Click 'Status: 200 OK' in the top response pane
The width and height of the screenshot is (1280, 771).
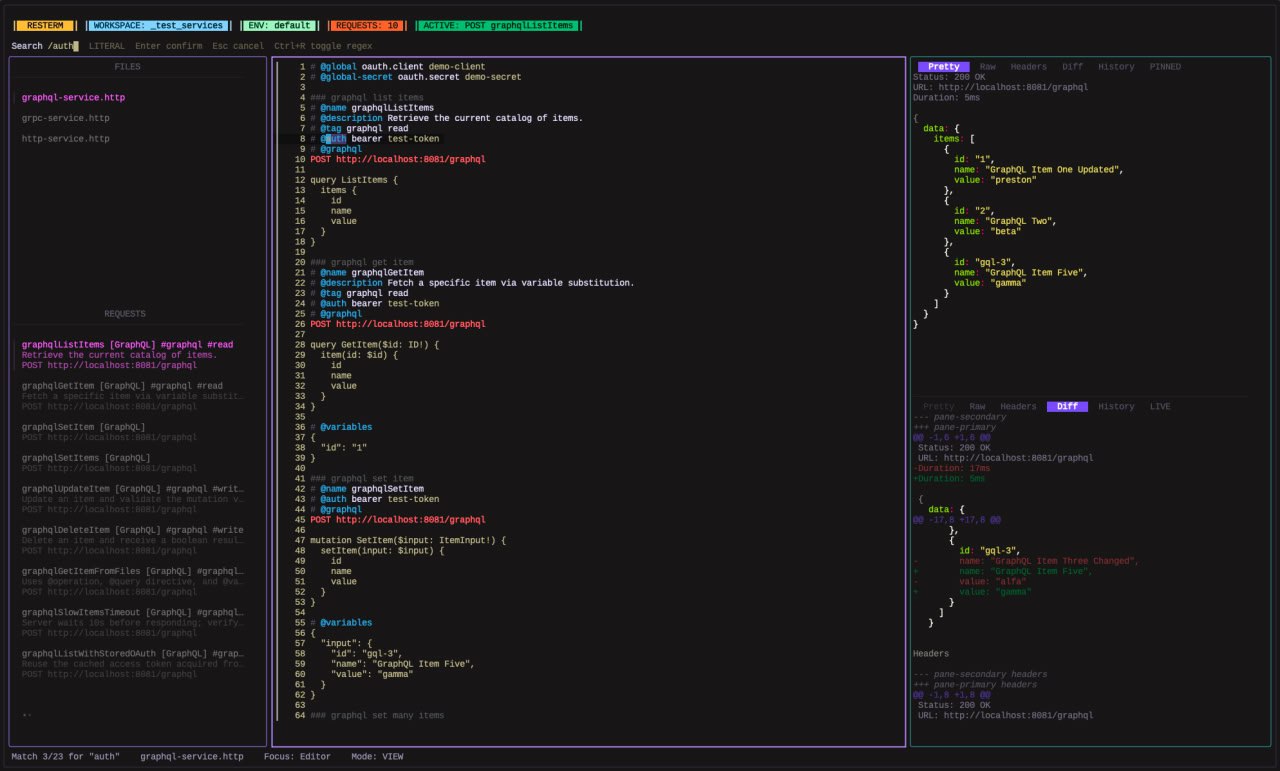pyautogui.click(x=949, y=77)
